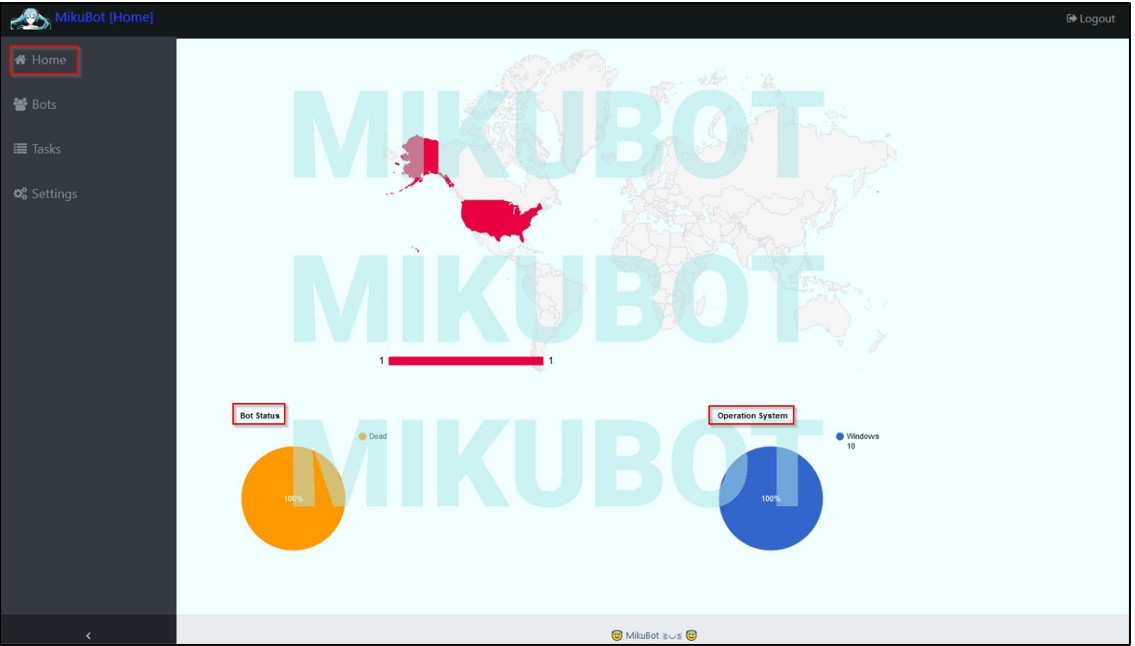The height and width of the screenshot is (646, 1135).
Task: Click the orange Bot Status pie chart
Action: tap(292, 497)
